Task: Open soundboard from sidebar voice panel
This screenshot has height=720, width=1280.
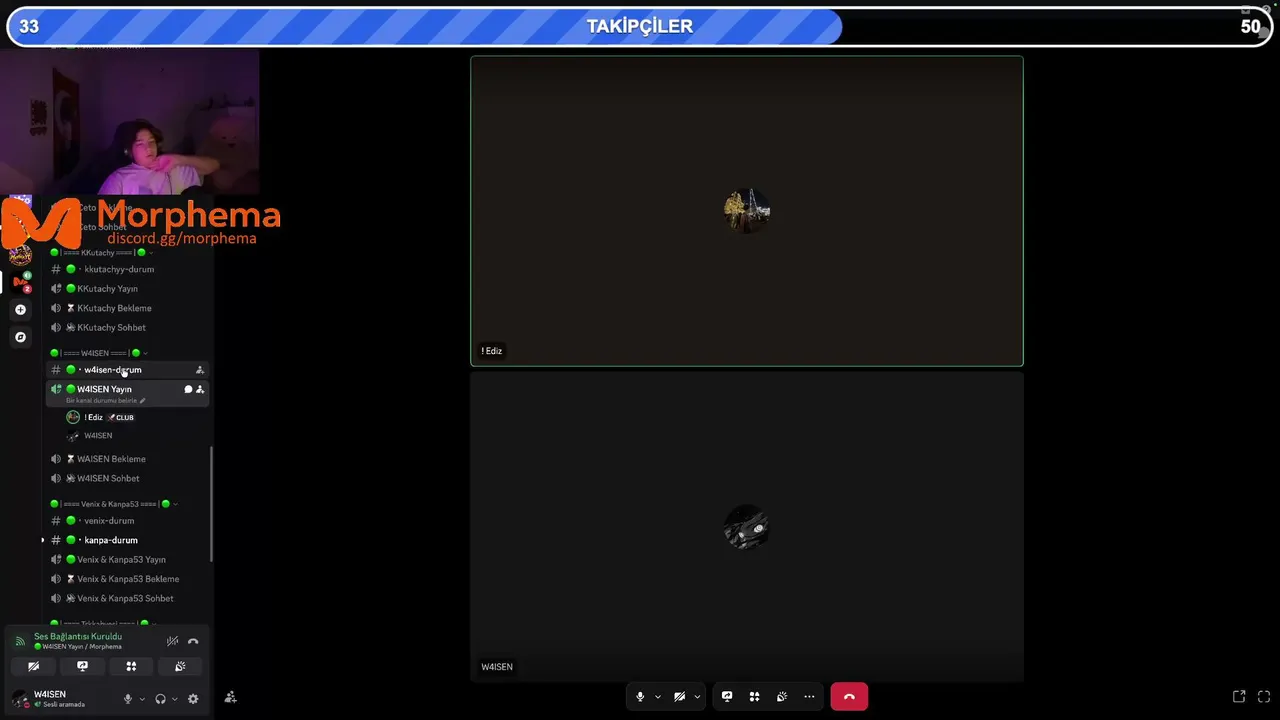Action: [x=180, y=666]
